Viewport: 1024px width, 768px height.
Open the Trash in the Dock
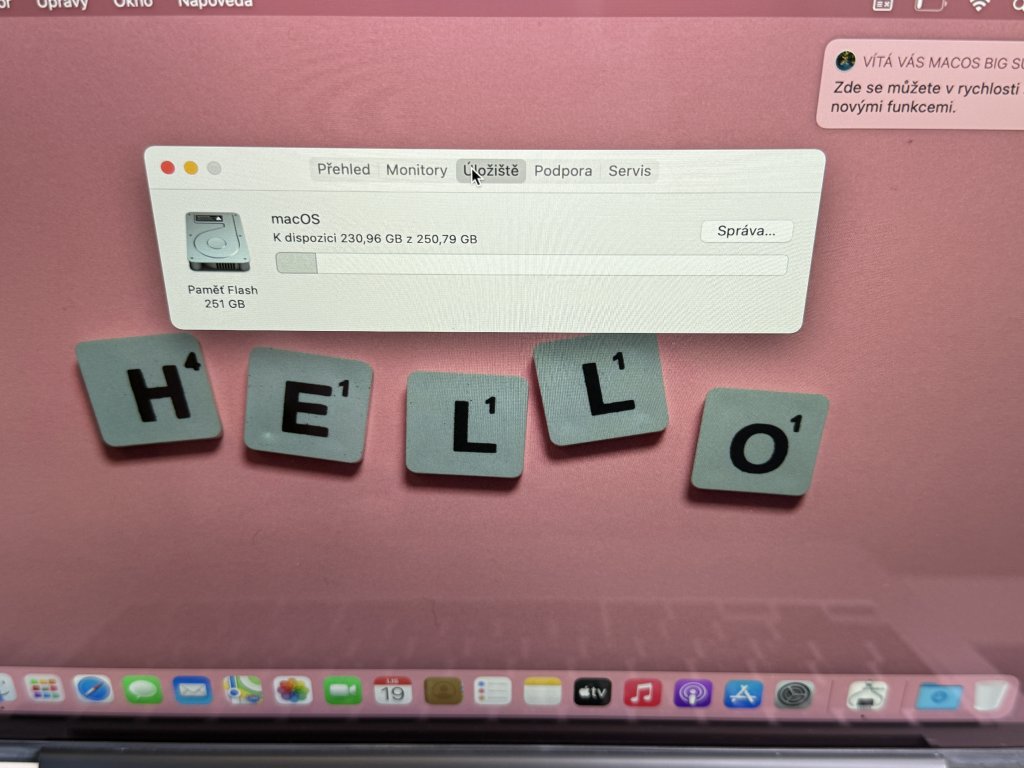coord(993,696)
